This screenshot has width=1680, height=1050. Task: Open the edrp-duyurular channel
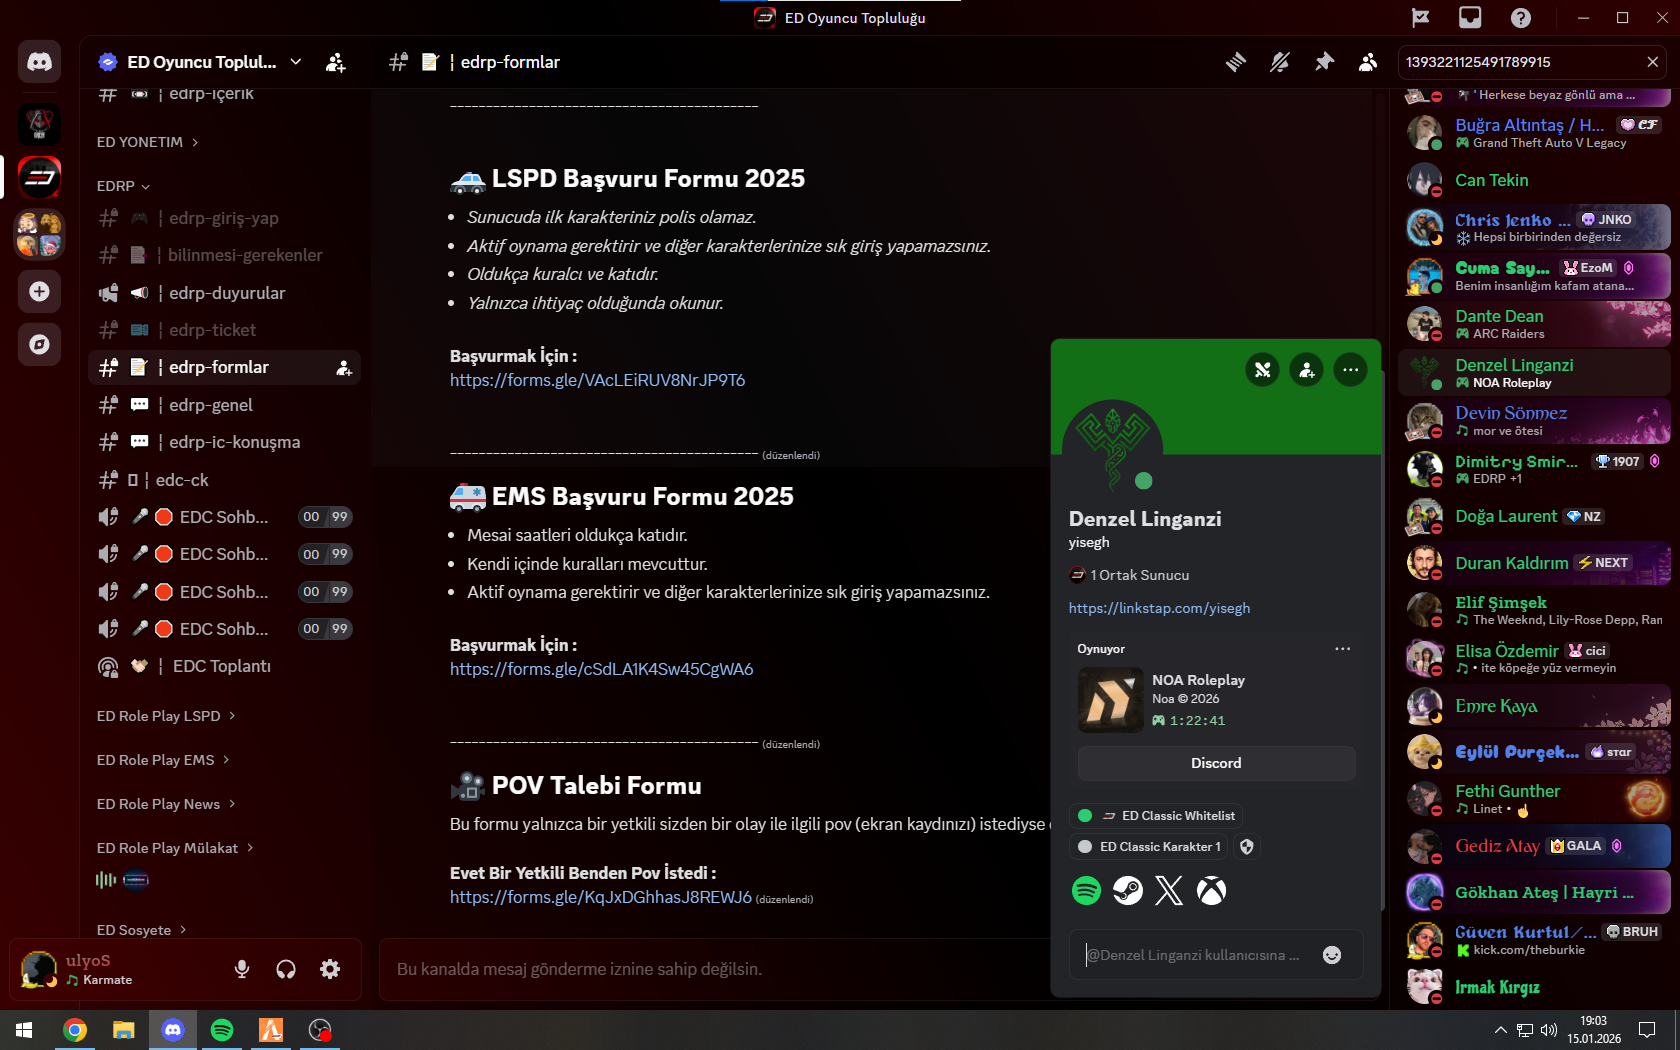tap(224, 293)
